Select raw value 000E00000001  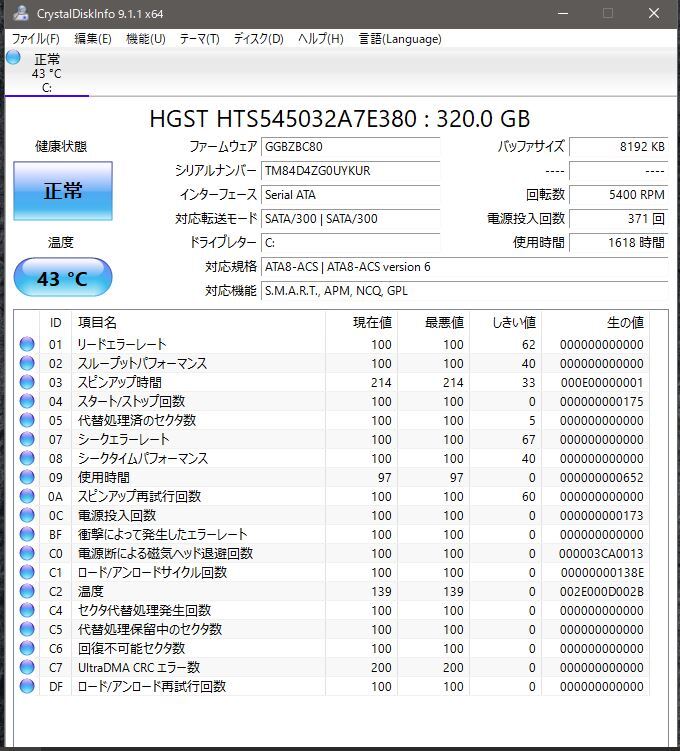point(602,382)
